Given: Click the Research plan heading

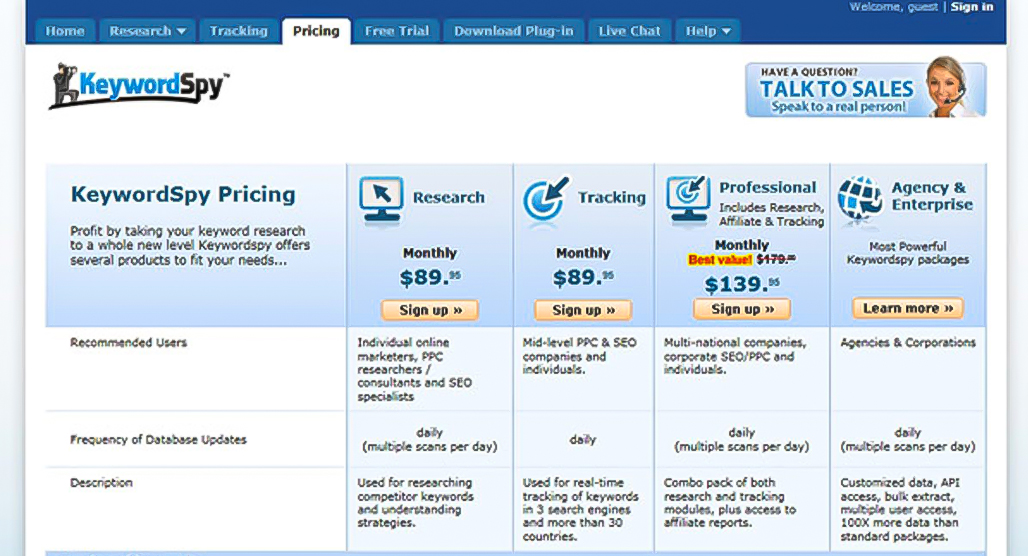Looking at the screenshot, I should (x=448, y=197).
